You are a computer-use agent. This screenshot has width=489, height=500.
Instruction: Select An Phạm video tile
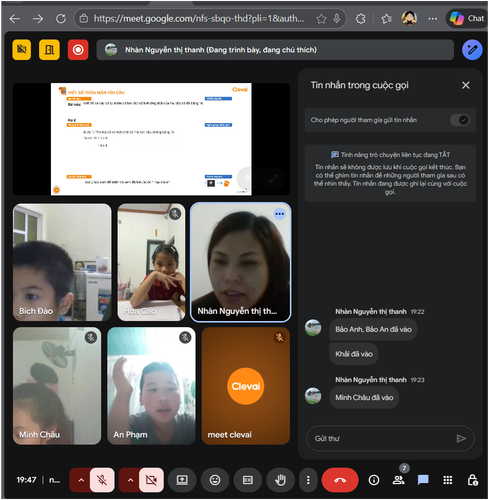coord(151,386)
